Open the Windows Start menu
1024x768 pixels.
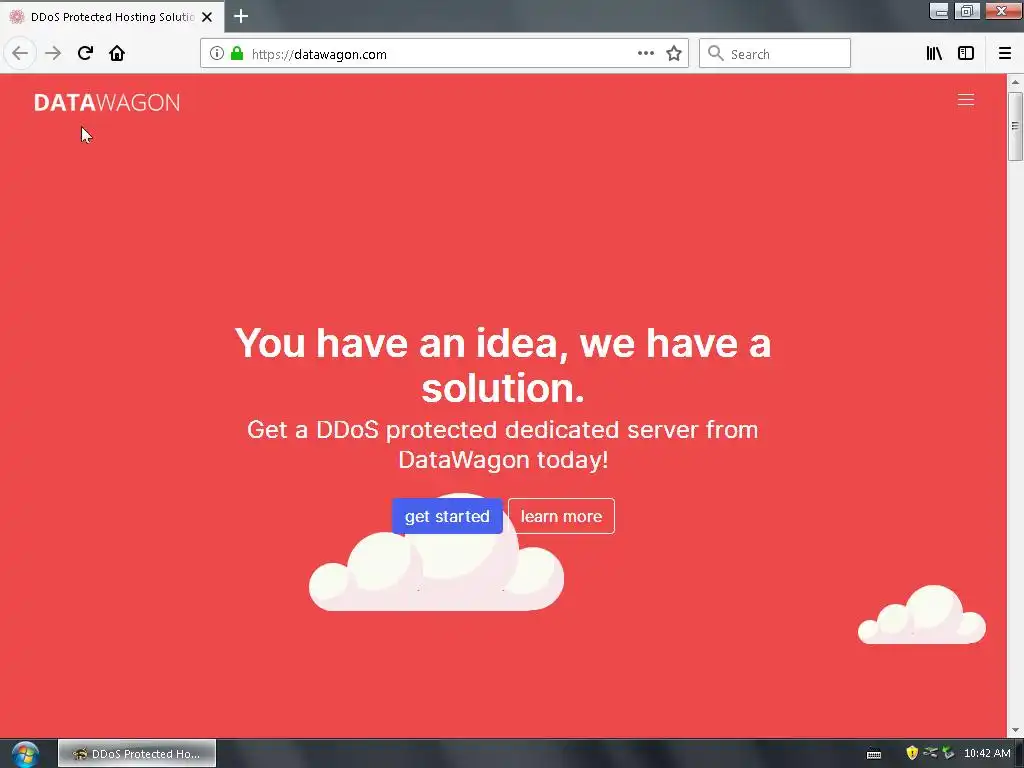coord(25,754)
